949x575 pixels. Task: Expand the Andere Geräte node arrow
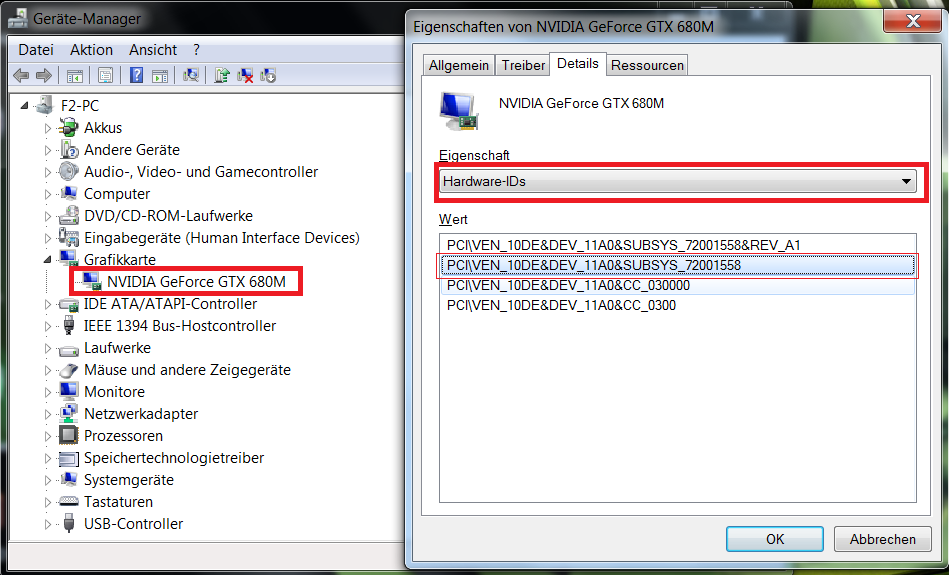47,150
